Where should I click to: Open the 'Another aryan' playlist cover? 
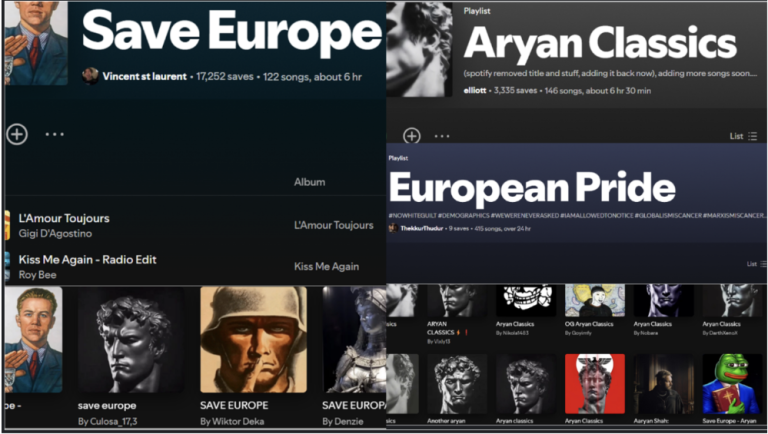click(x=457, y=384)
